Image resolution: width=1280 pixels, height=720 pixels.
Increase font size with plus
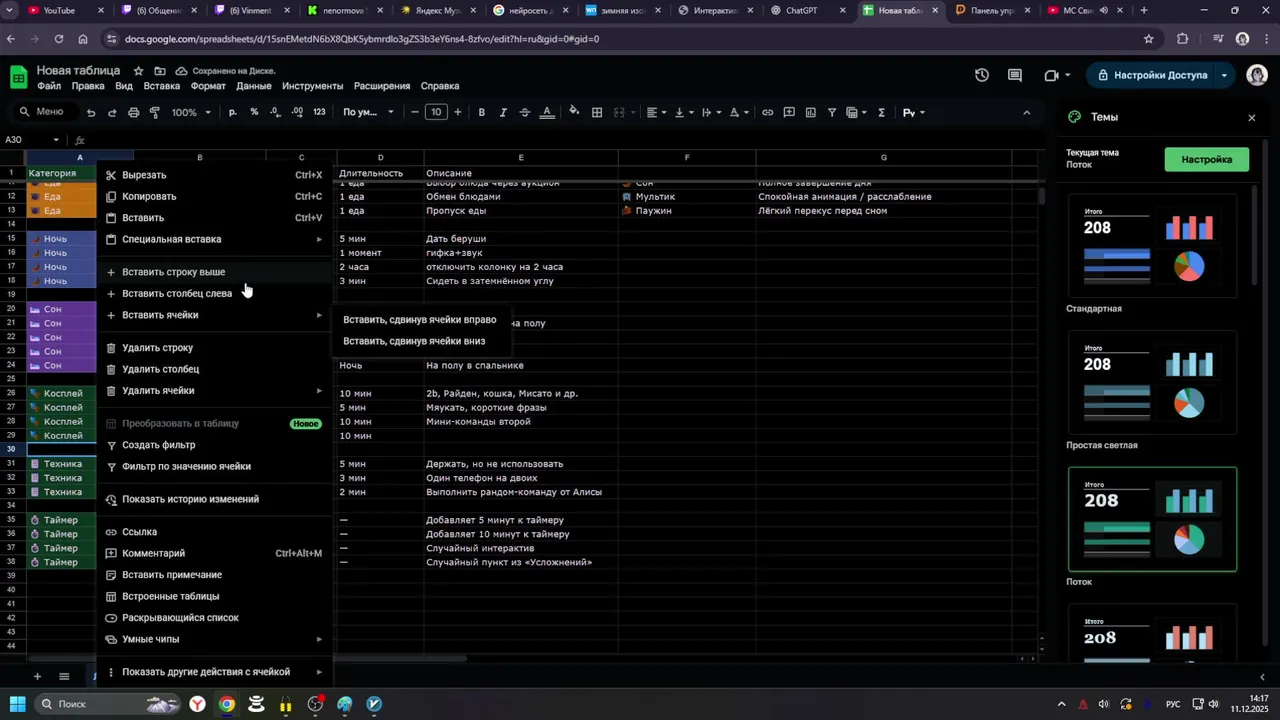458,112
